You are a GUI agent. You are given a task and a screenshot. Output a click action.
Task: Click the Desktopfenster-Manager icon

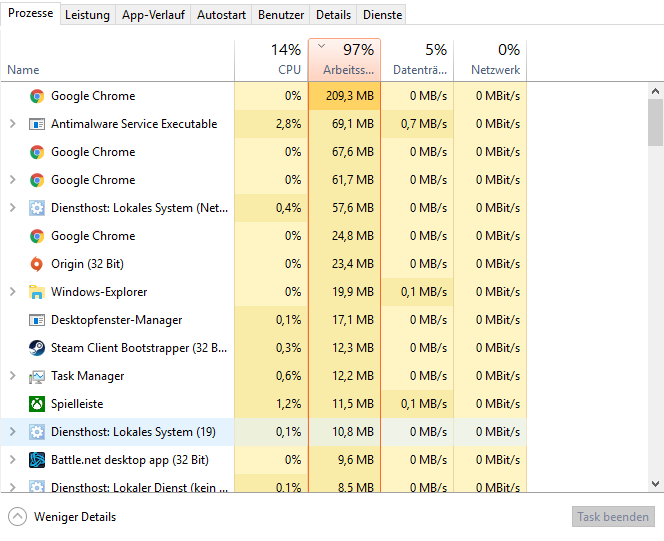(37, 320)
